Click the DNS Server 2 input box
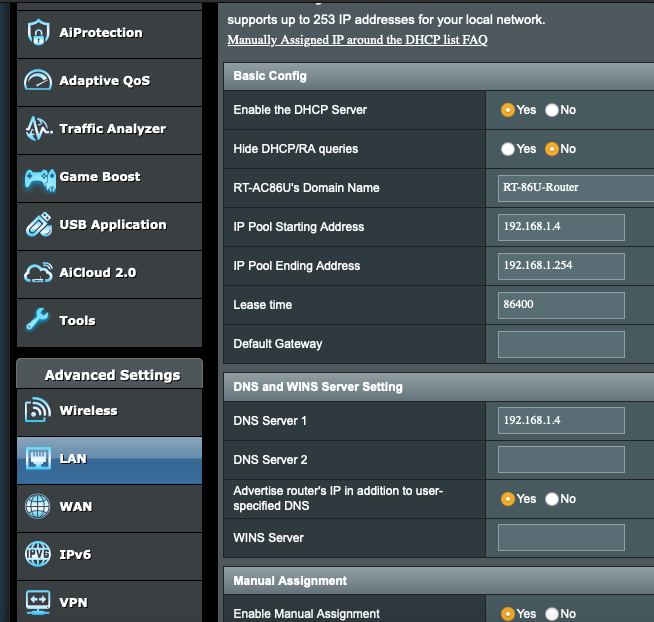Screen dimensions: 654x622 coord(561,460)
